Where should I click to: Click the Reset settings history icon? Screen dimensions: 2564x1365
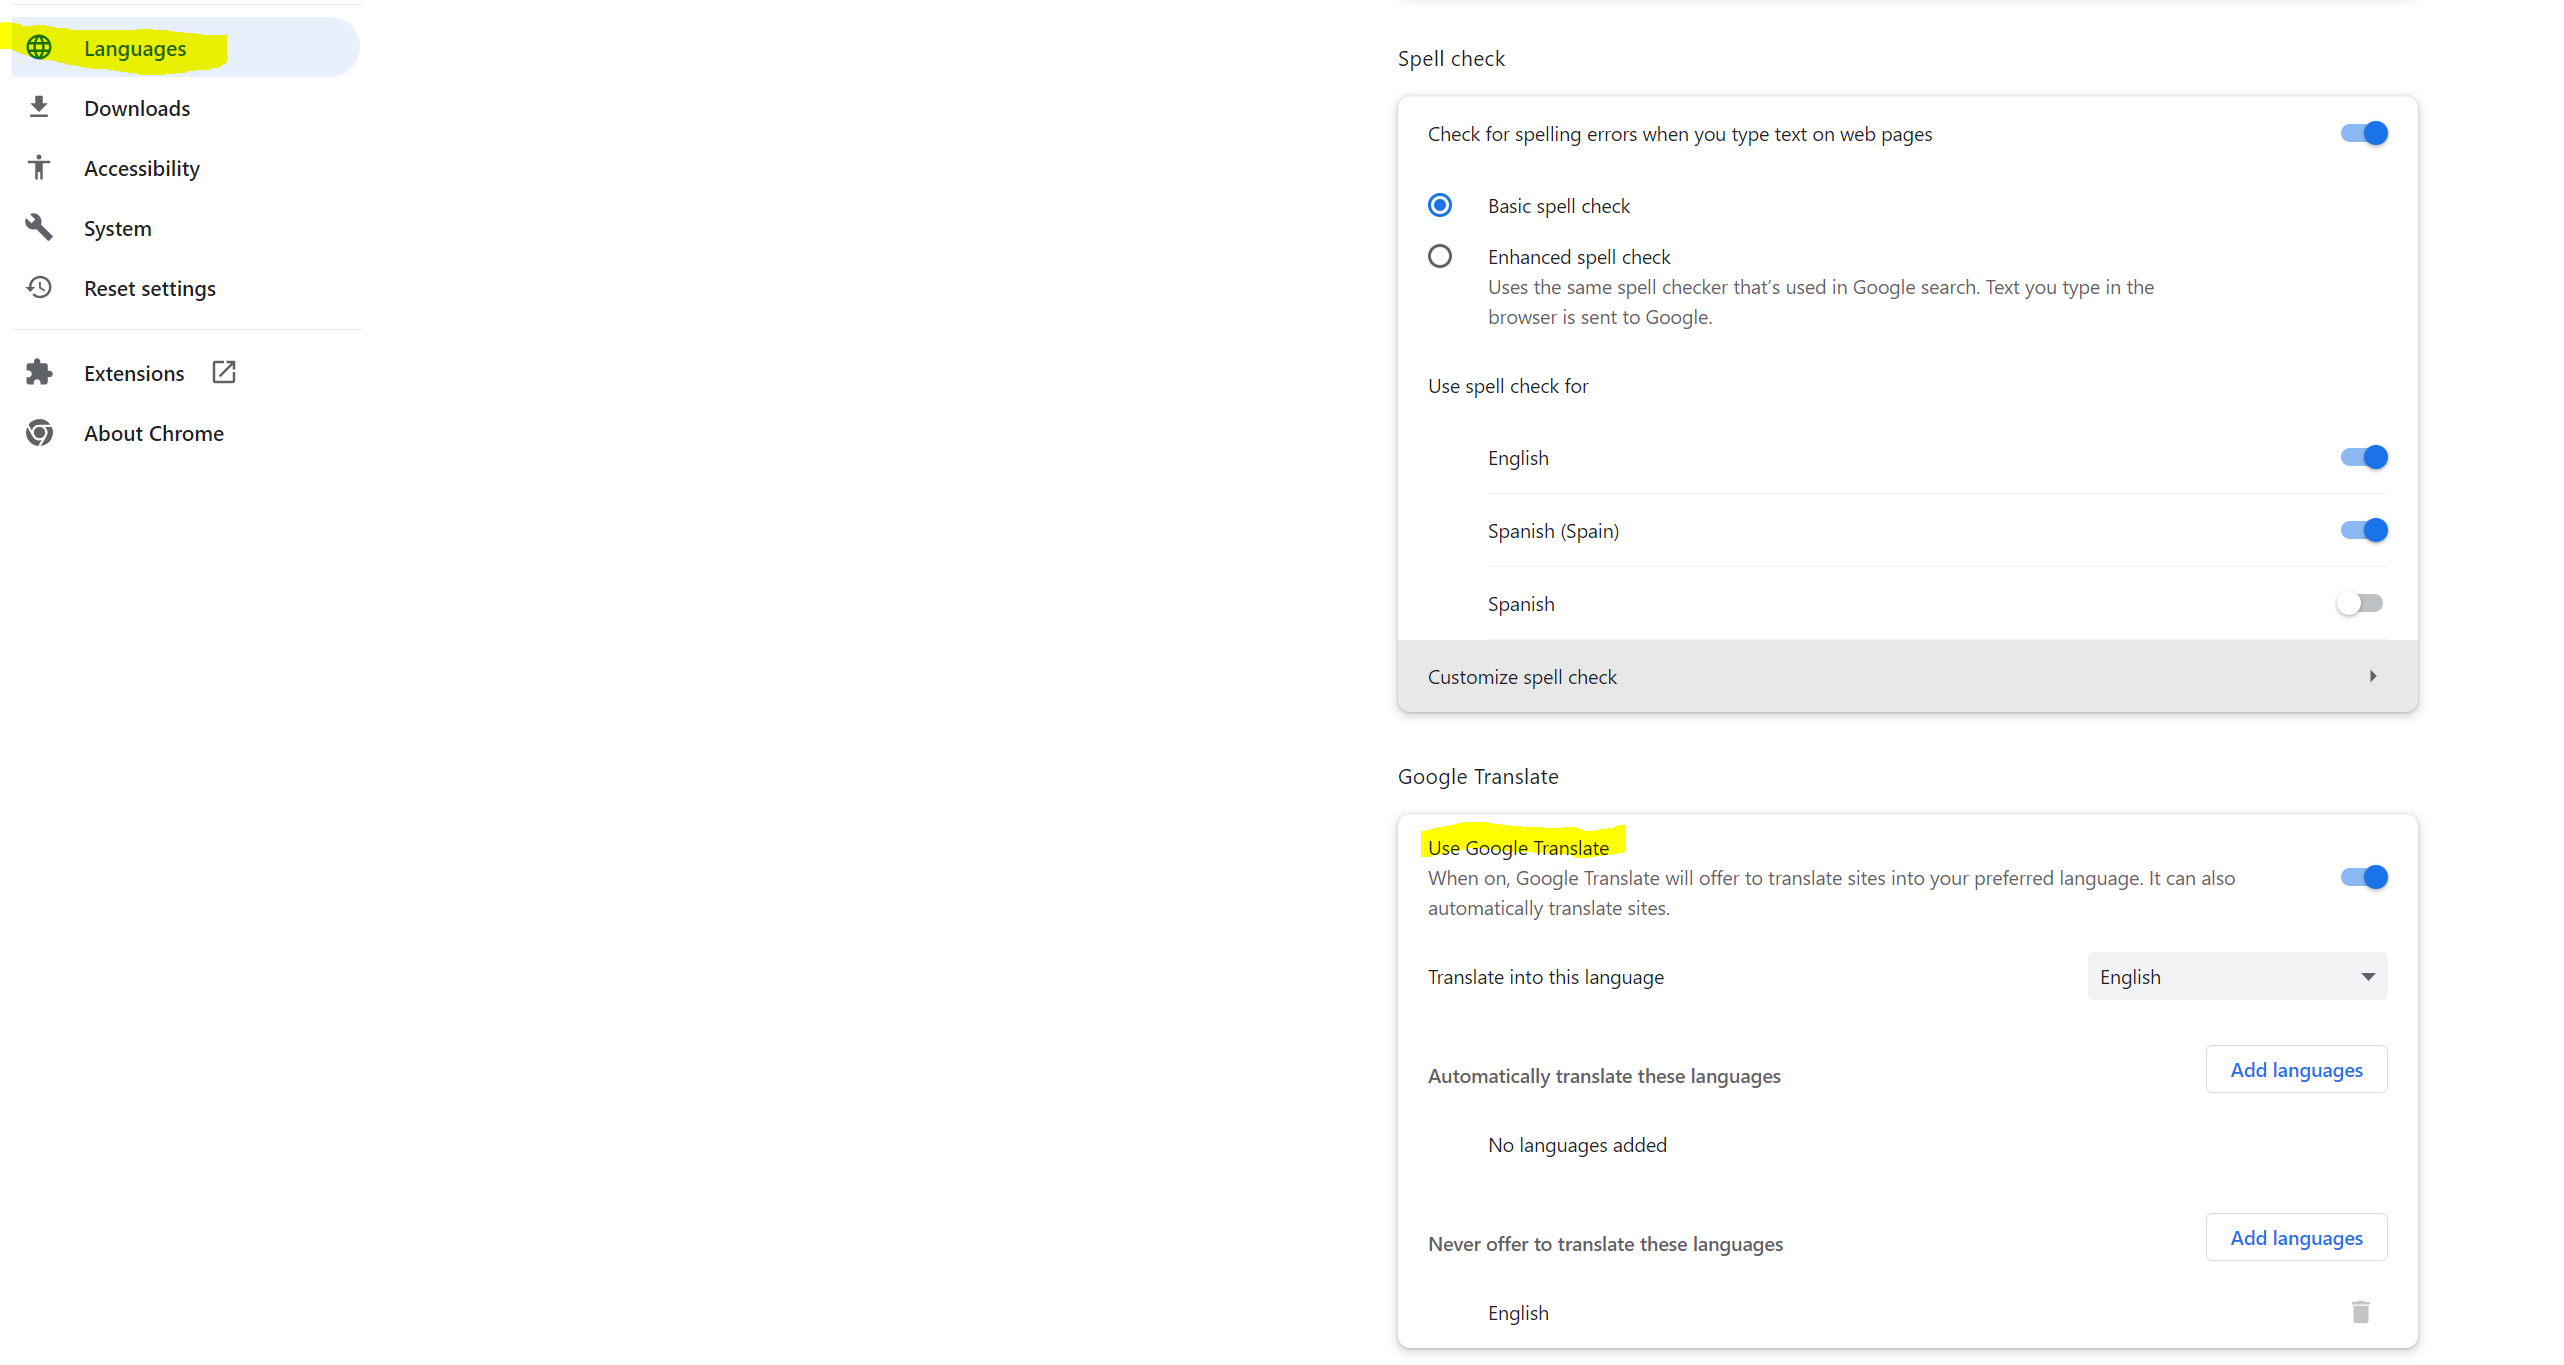coord(39,287)
